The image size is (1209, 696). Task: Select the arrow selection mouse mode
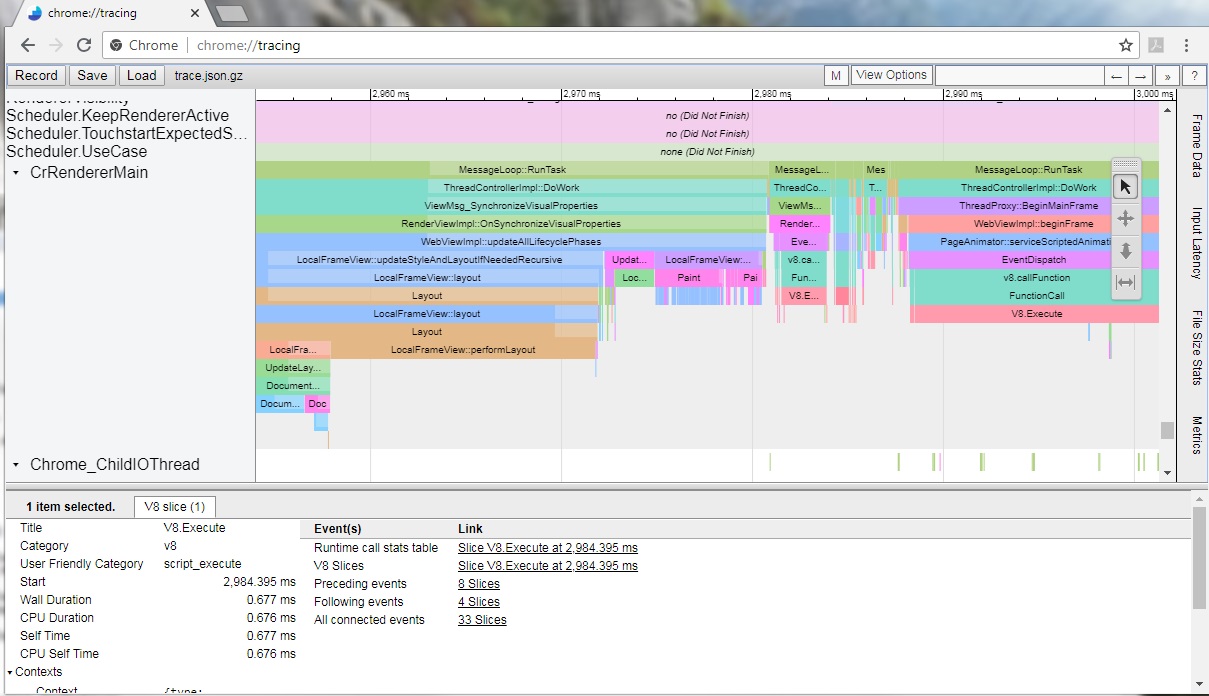point(1126,187)
